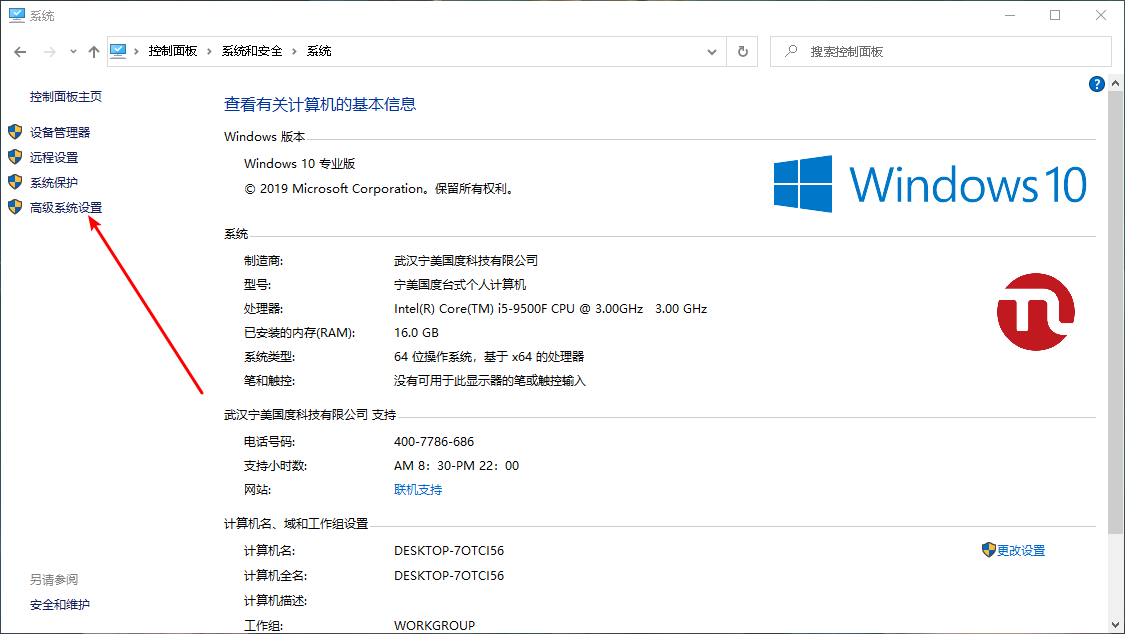This screenshot has width=1125, height=634.
Task: Click 更改设置 beside computer name
Action: 1020,550
